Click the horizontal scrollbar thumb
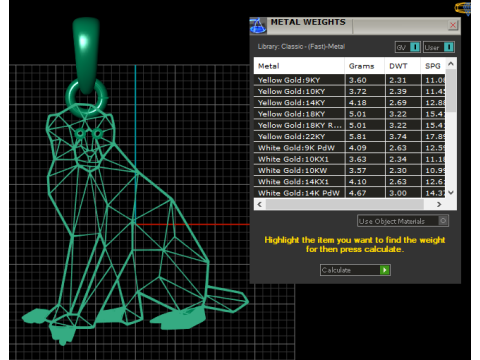 345,204
